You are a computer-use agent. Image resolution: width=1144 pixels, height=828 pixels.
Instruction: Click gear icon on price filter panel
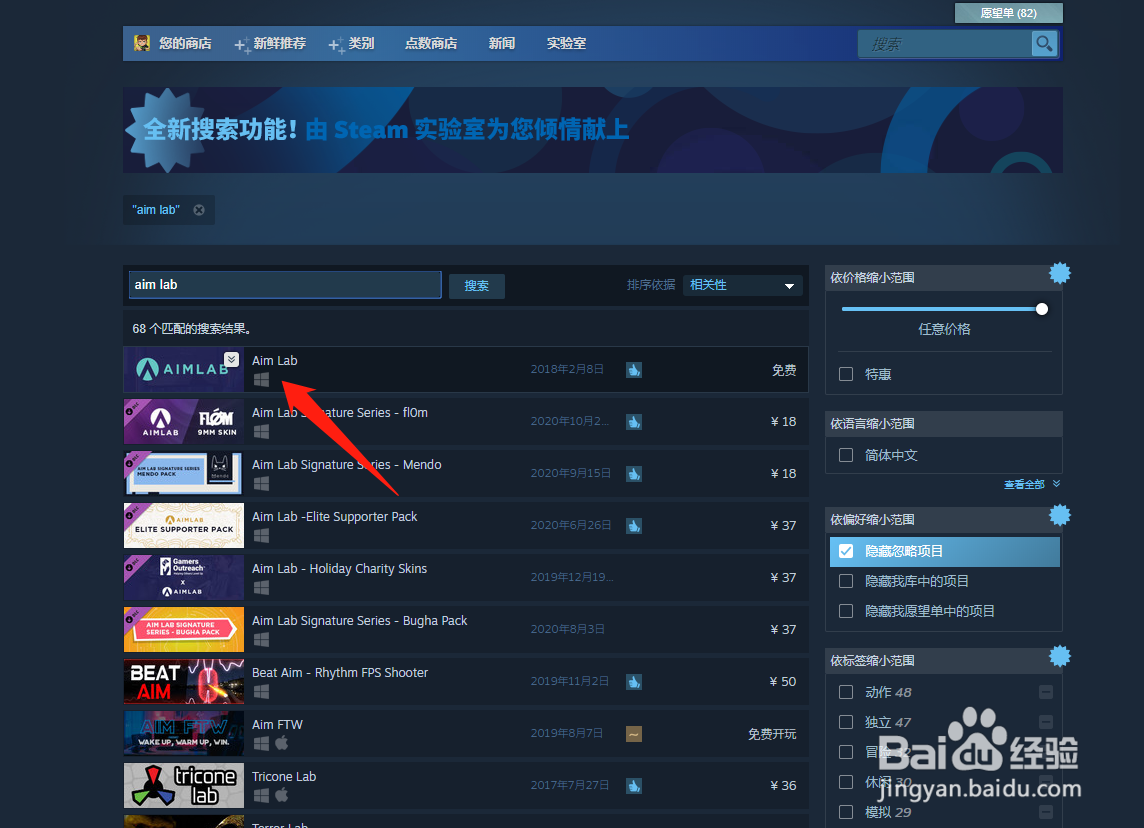(1059, 274)
